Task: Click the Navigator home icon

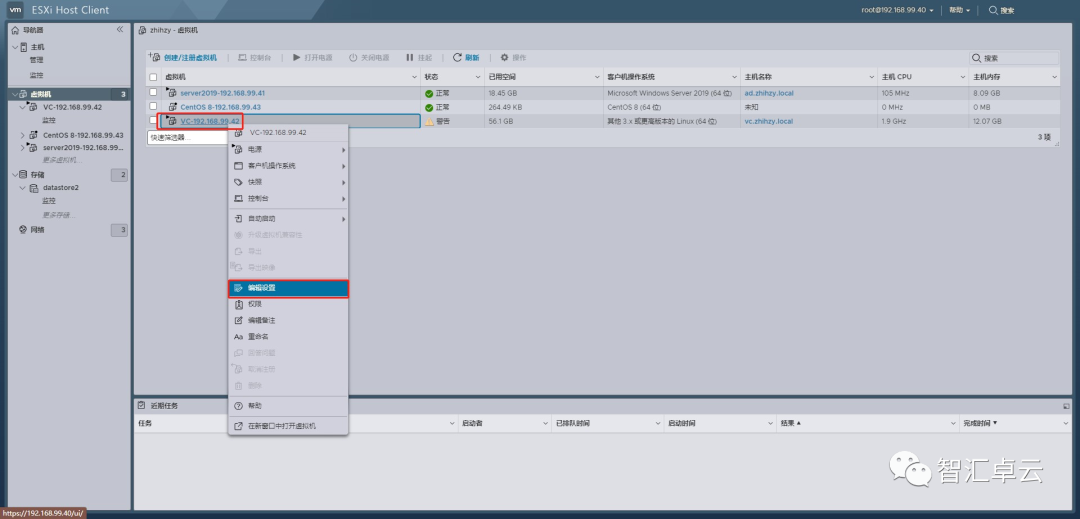Action: point(15,30)
